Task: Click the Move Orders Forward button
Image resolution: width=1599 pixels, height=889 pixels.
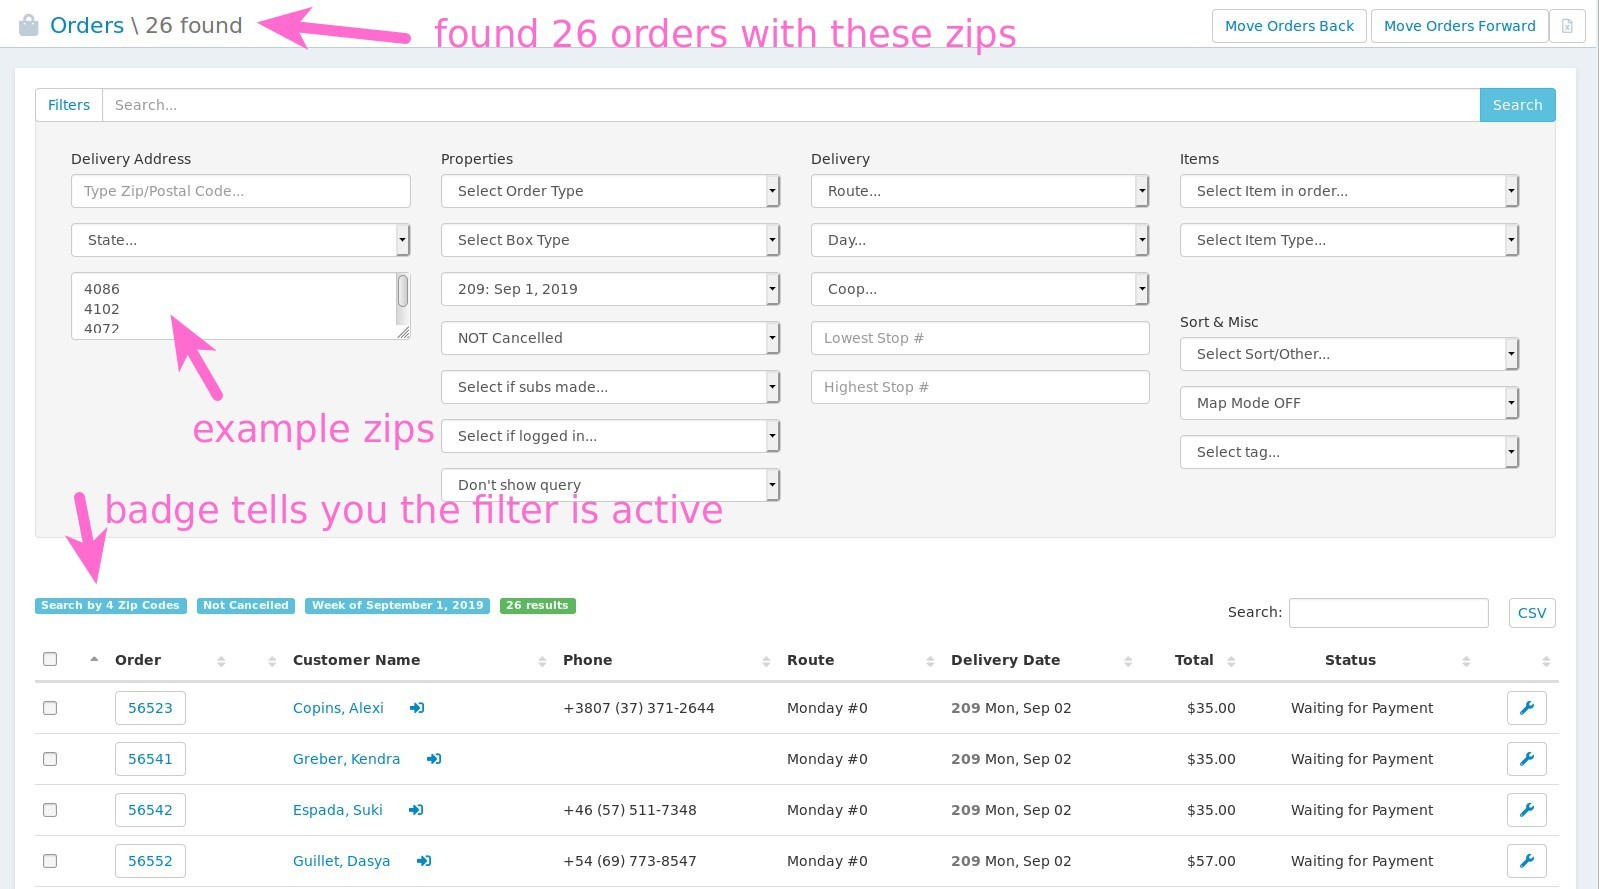Action: click(x=1459, y=26)
